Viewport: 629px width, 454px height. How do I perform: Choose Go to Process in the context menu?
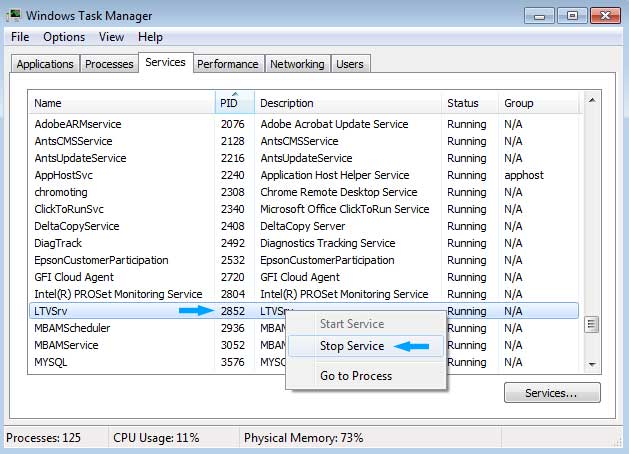(365, 376)
